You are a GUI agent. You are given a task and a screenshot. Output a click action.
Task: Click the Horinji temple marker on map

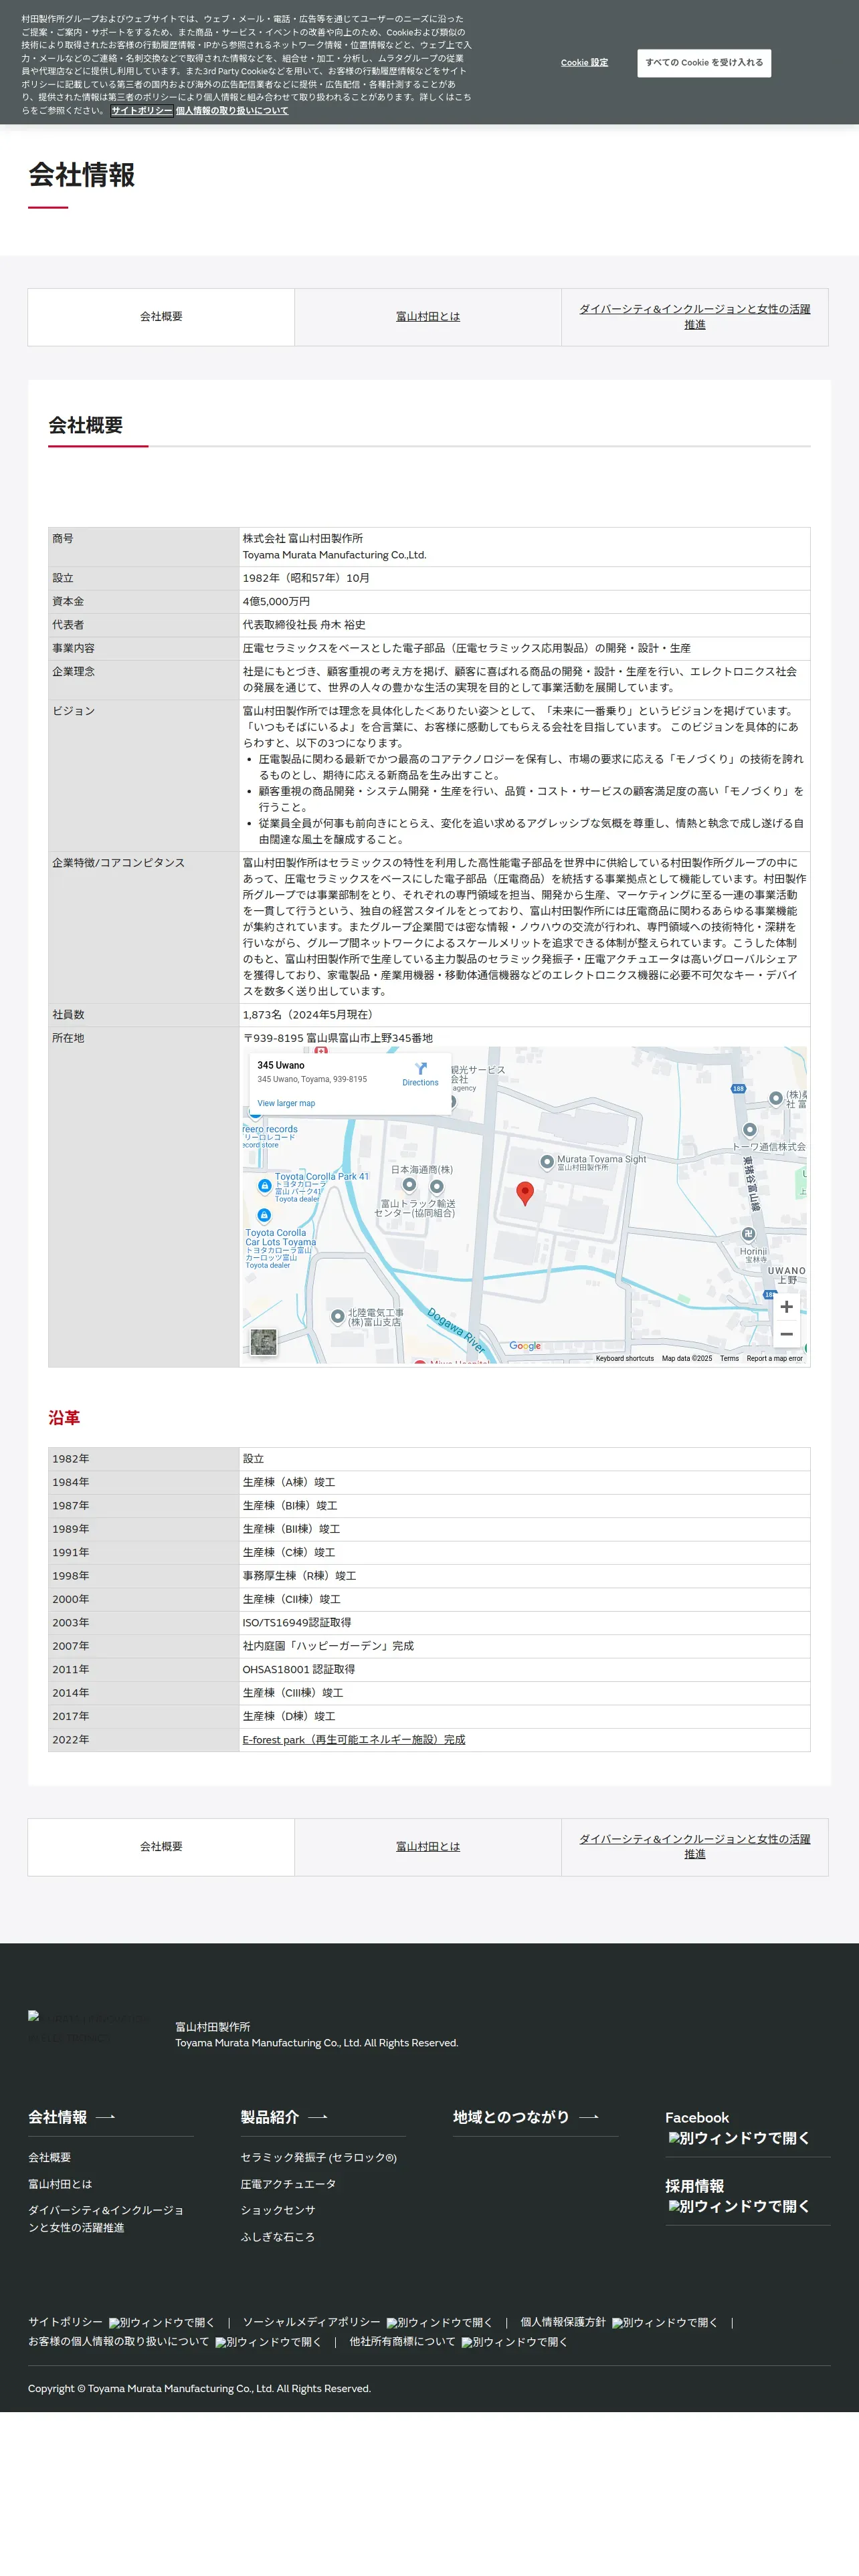tap(748, 1234)
